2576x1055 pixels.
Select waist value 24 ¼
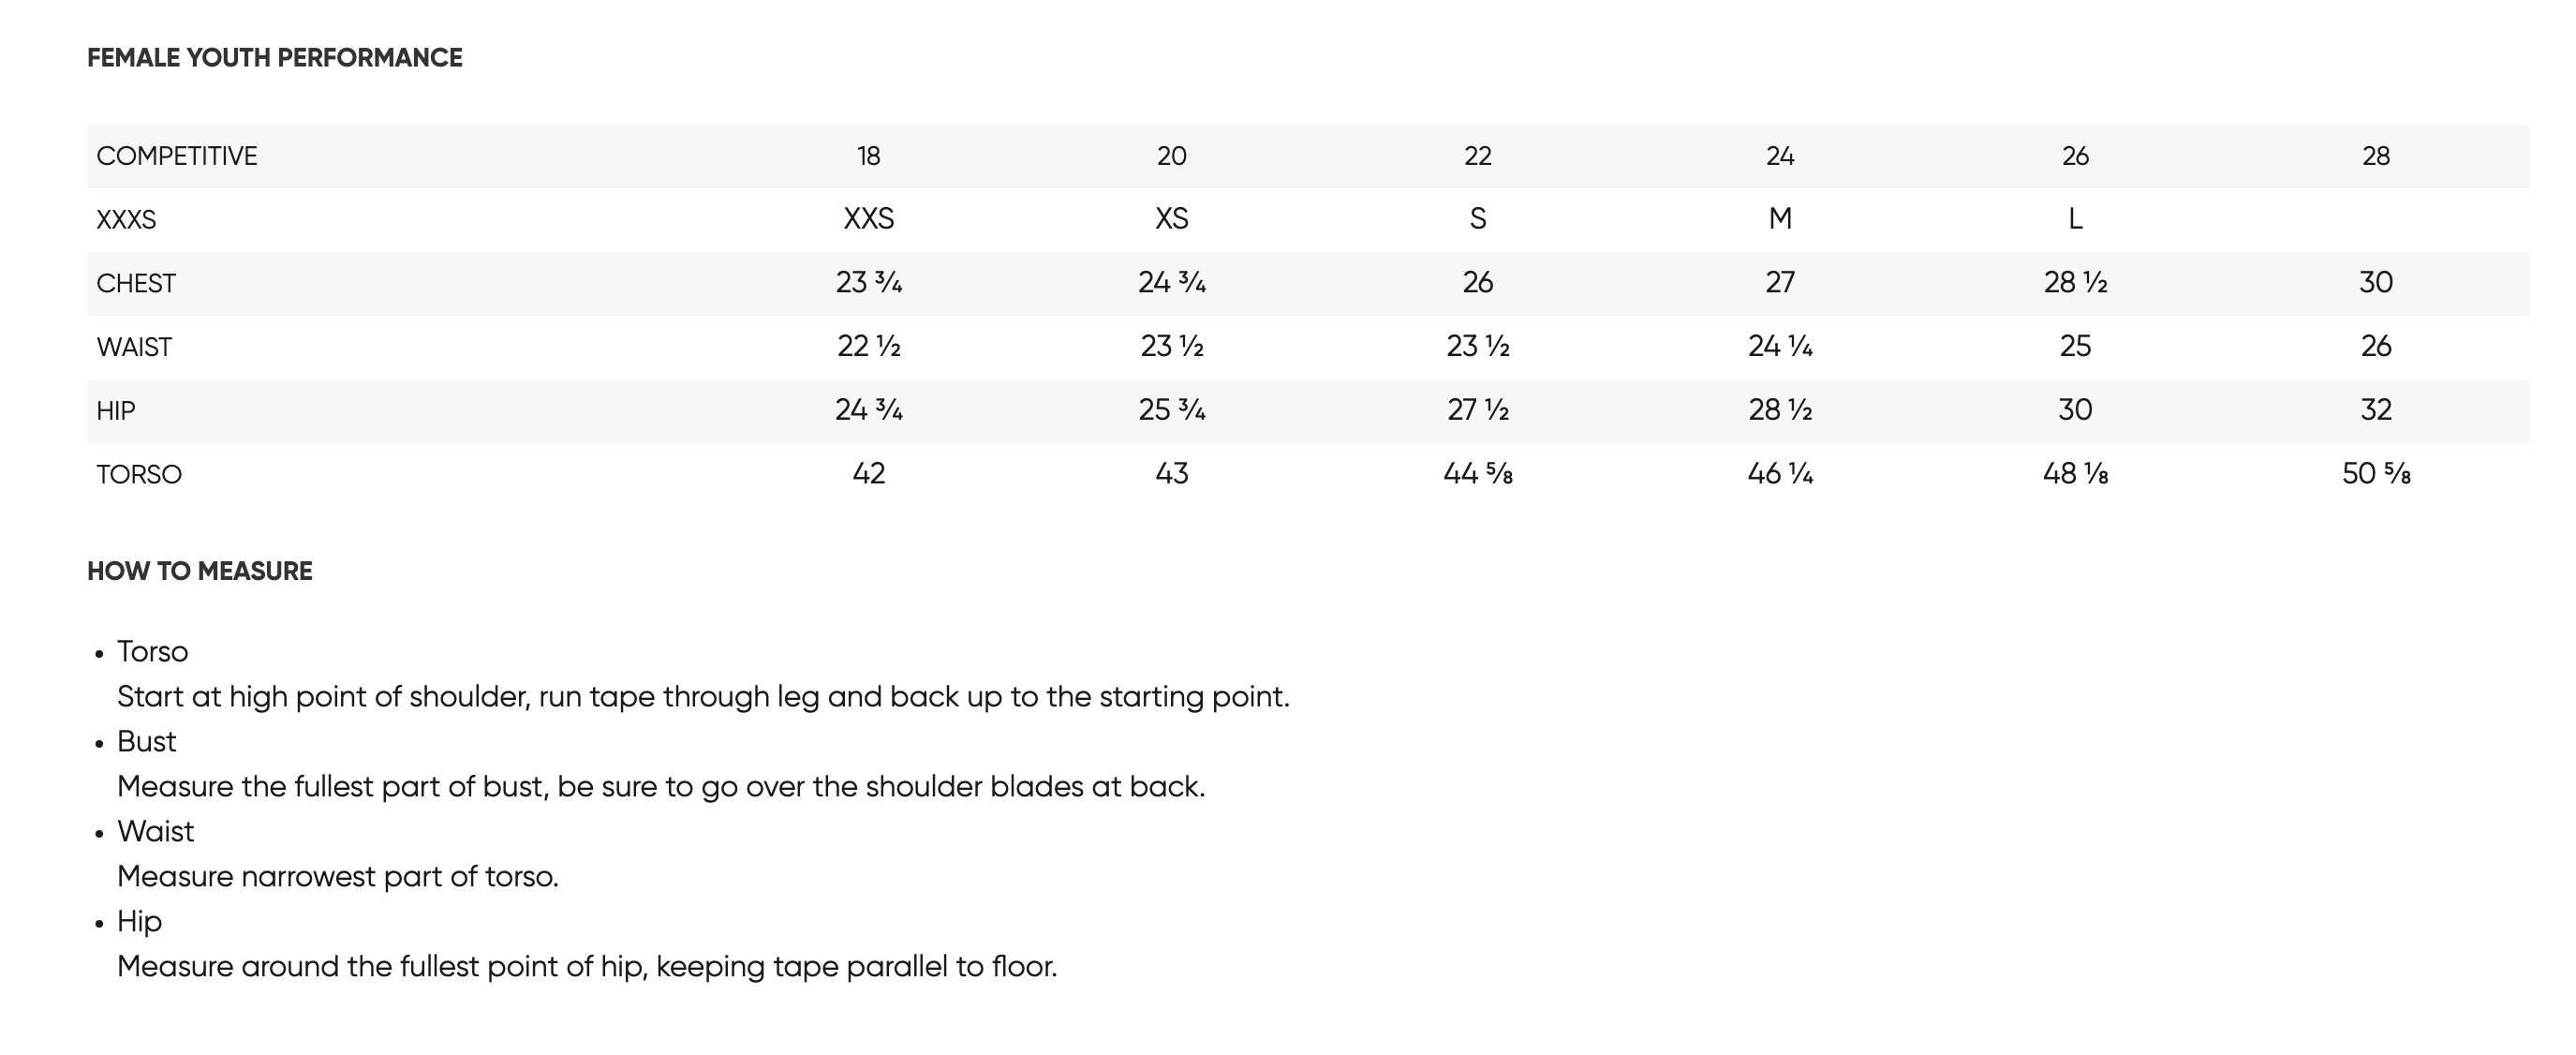click(1780, 346)
